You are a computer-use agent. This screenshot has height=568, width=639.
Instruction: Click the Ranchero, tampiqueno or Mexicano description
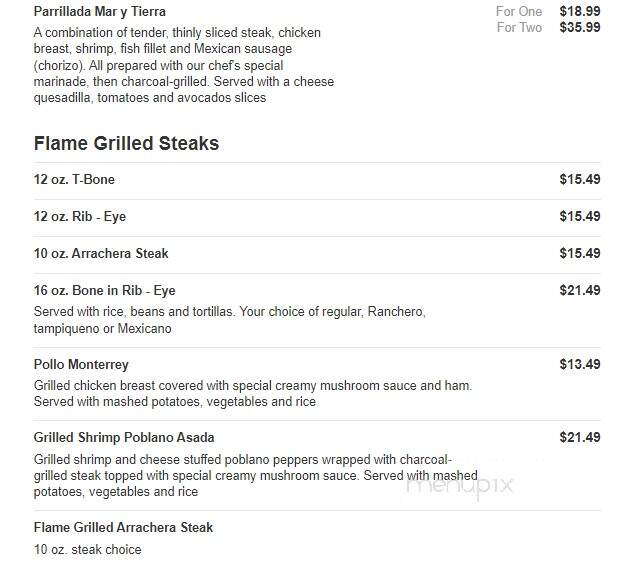(x=229, y=320)
